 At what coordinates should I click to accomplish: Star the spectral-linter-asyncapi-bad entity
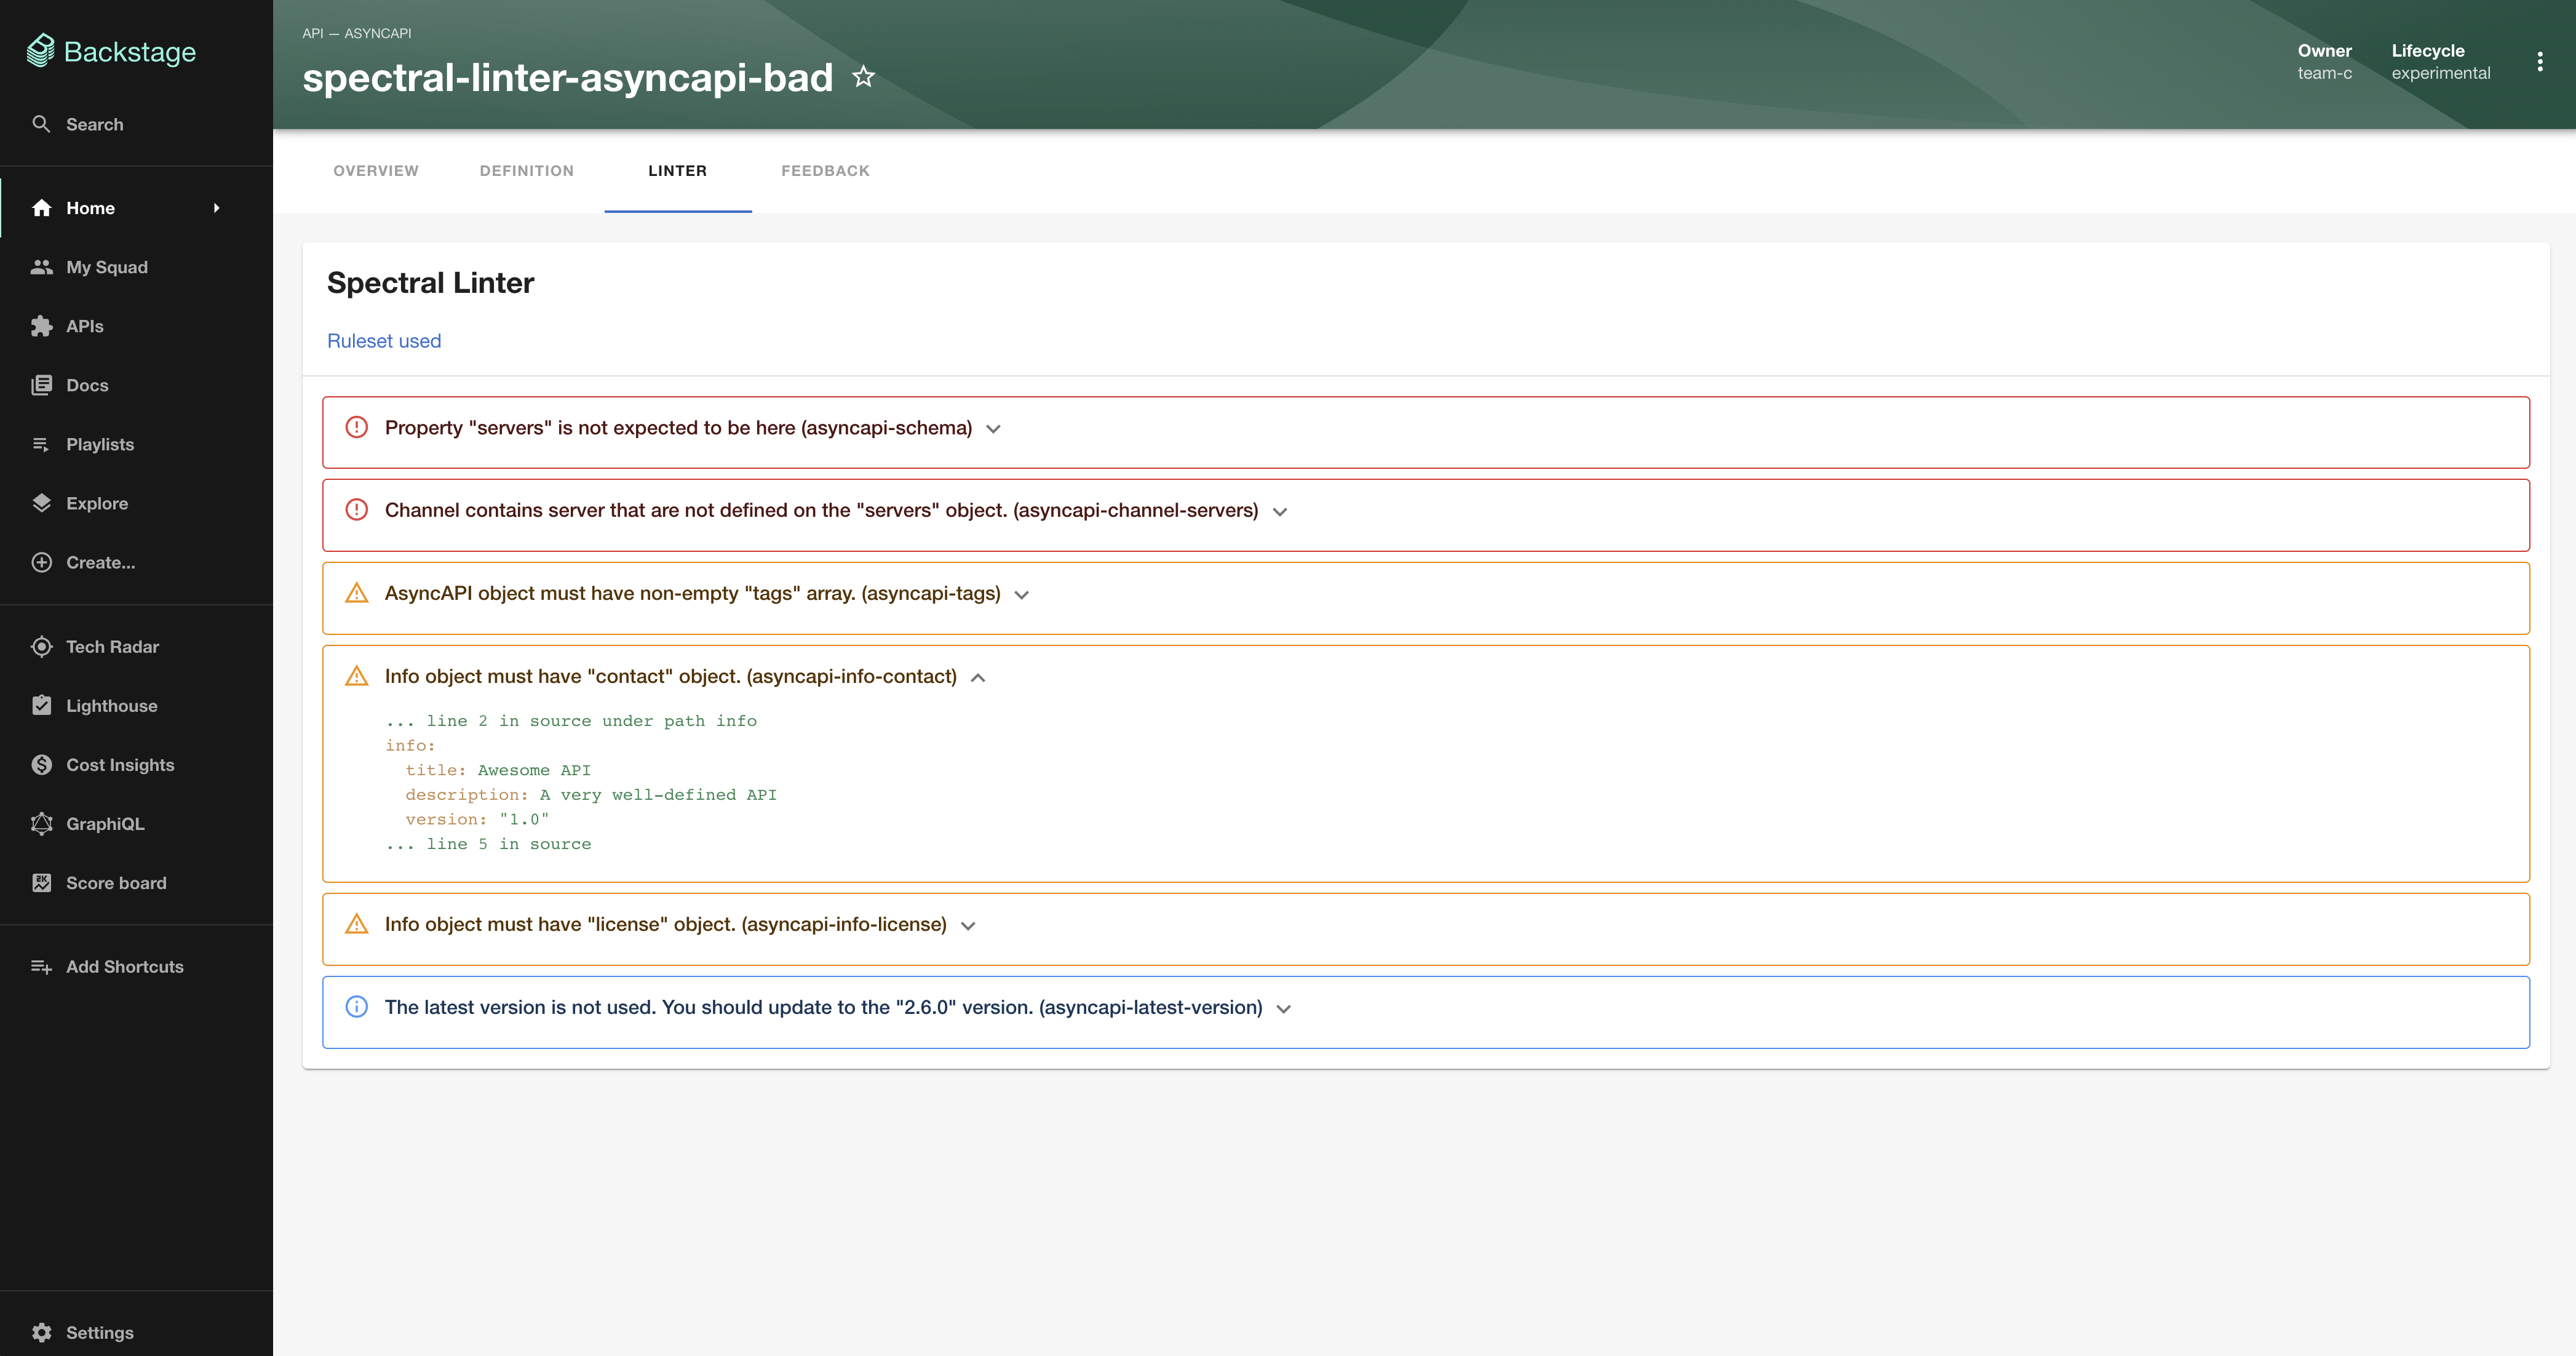863,77
